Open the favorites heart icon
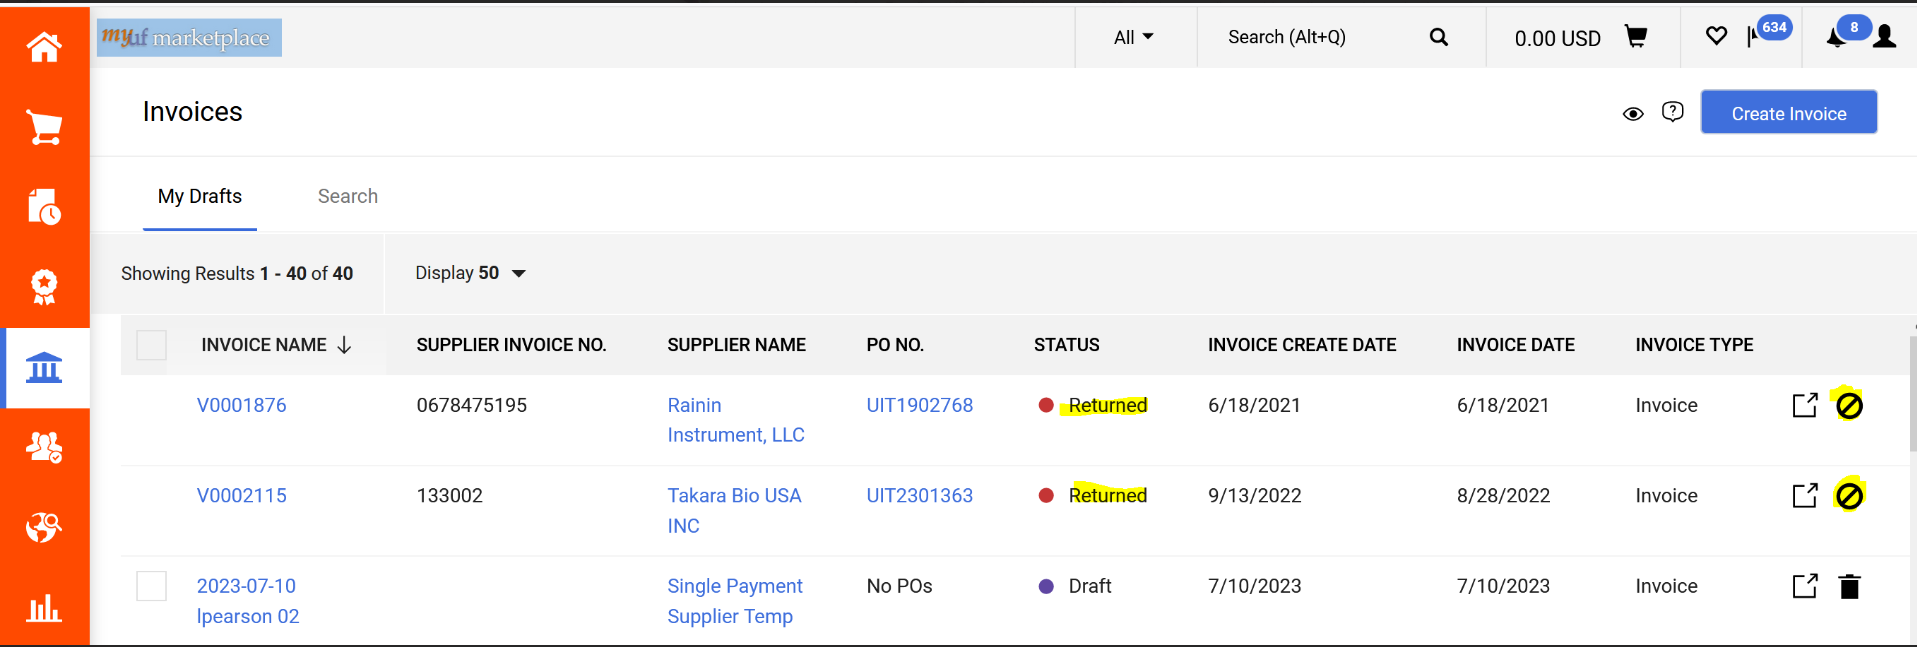1917x647 pixels. [1716, 37]
